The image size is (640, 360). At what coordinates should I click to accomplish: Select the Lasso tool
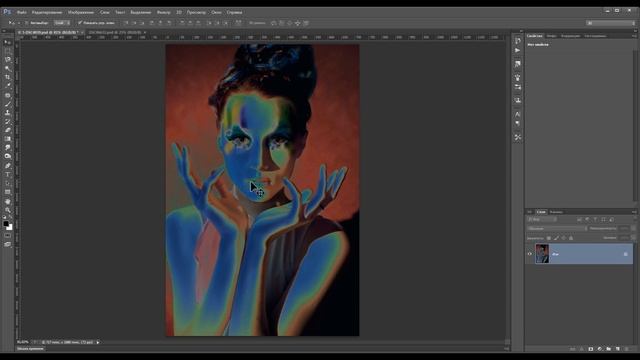pos(7,60)
